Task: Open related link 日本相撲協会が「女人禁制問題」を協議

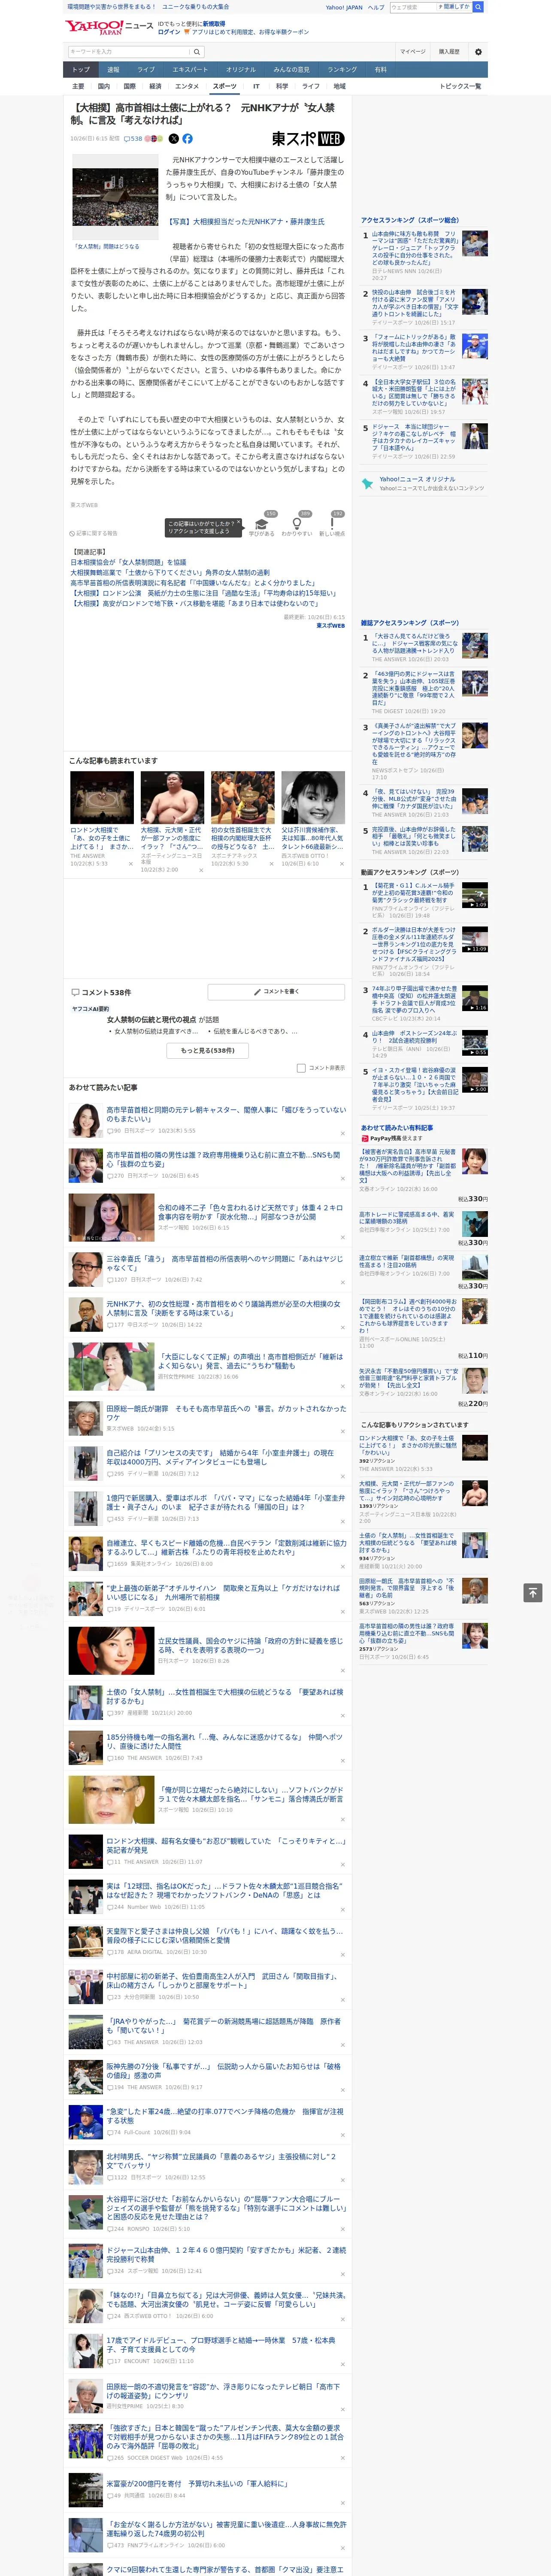Action: point(128,562)
